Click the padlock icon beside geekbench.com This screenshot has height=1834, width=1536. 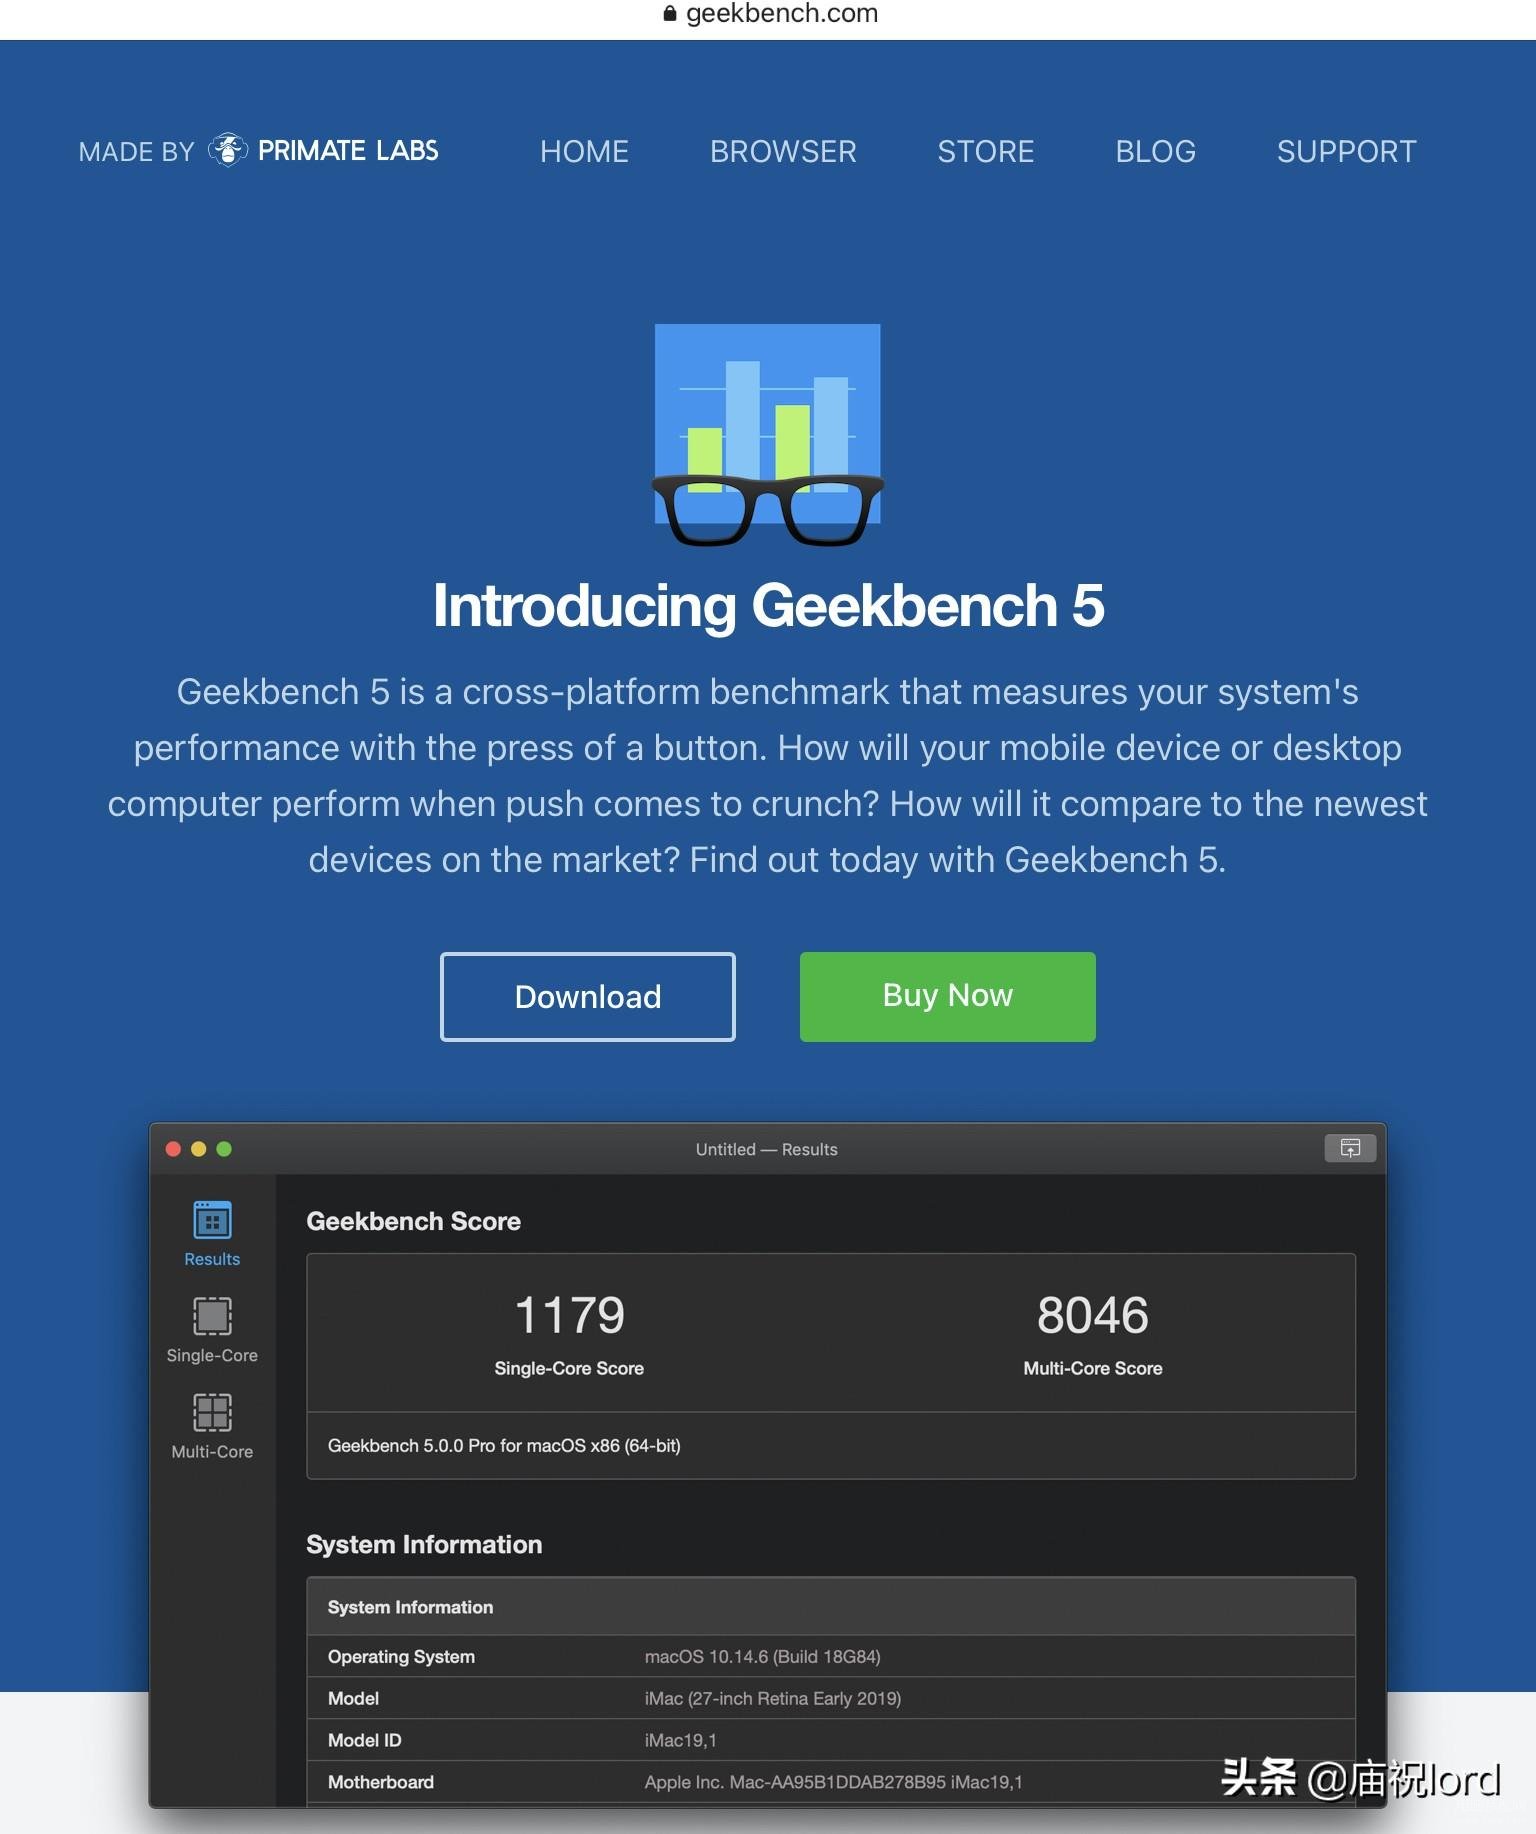670,14
